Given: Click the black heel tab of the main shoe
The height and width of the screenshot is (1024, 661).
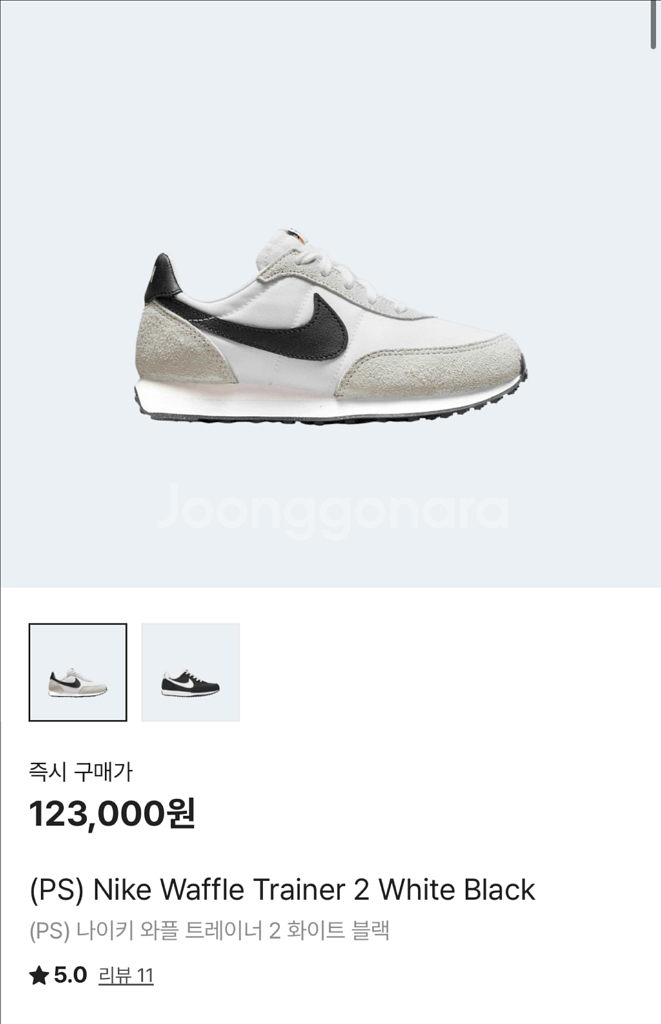Looking at the screenshot, I should coord(161,278).
